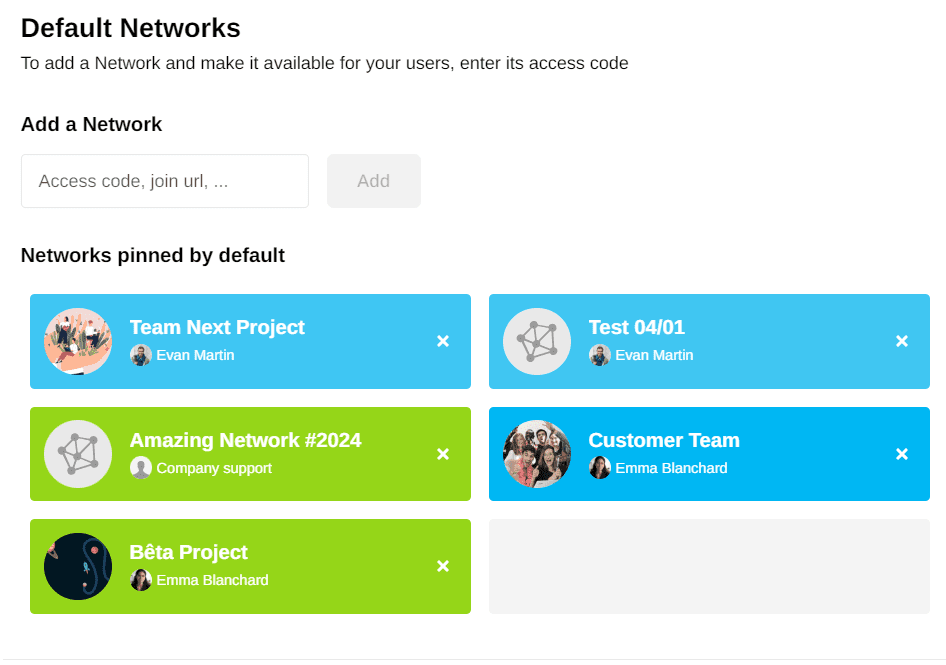The width and height of the screenshot is (946, 665).
Task: Remove Customer Team network with X
Action: (902, 454)
